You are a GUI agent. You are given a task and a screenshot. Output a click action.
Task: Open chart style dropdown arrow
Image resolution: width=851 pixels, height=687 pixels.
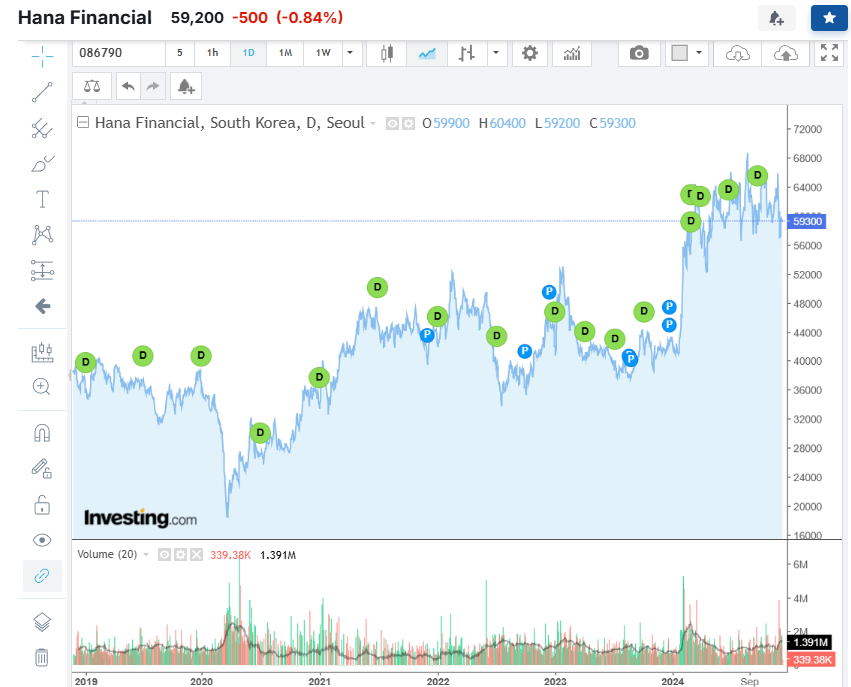[496, 53]
